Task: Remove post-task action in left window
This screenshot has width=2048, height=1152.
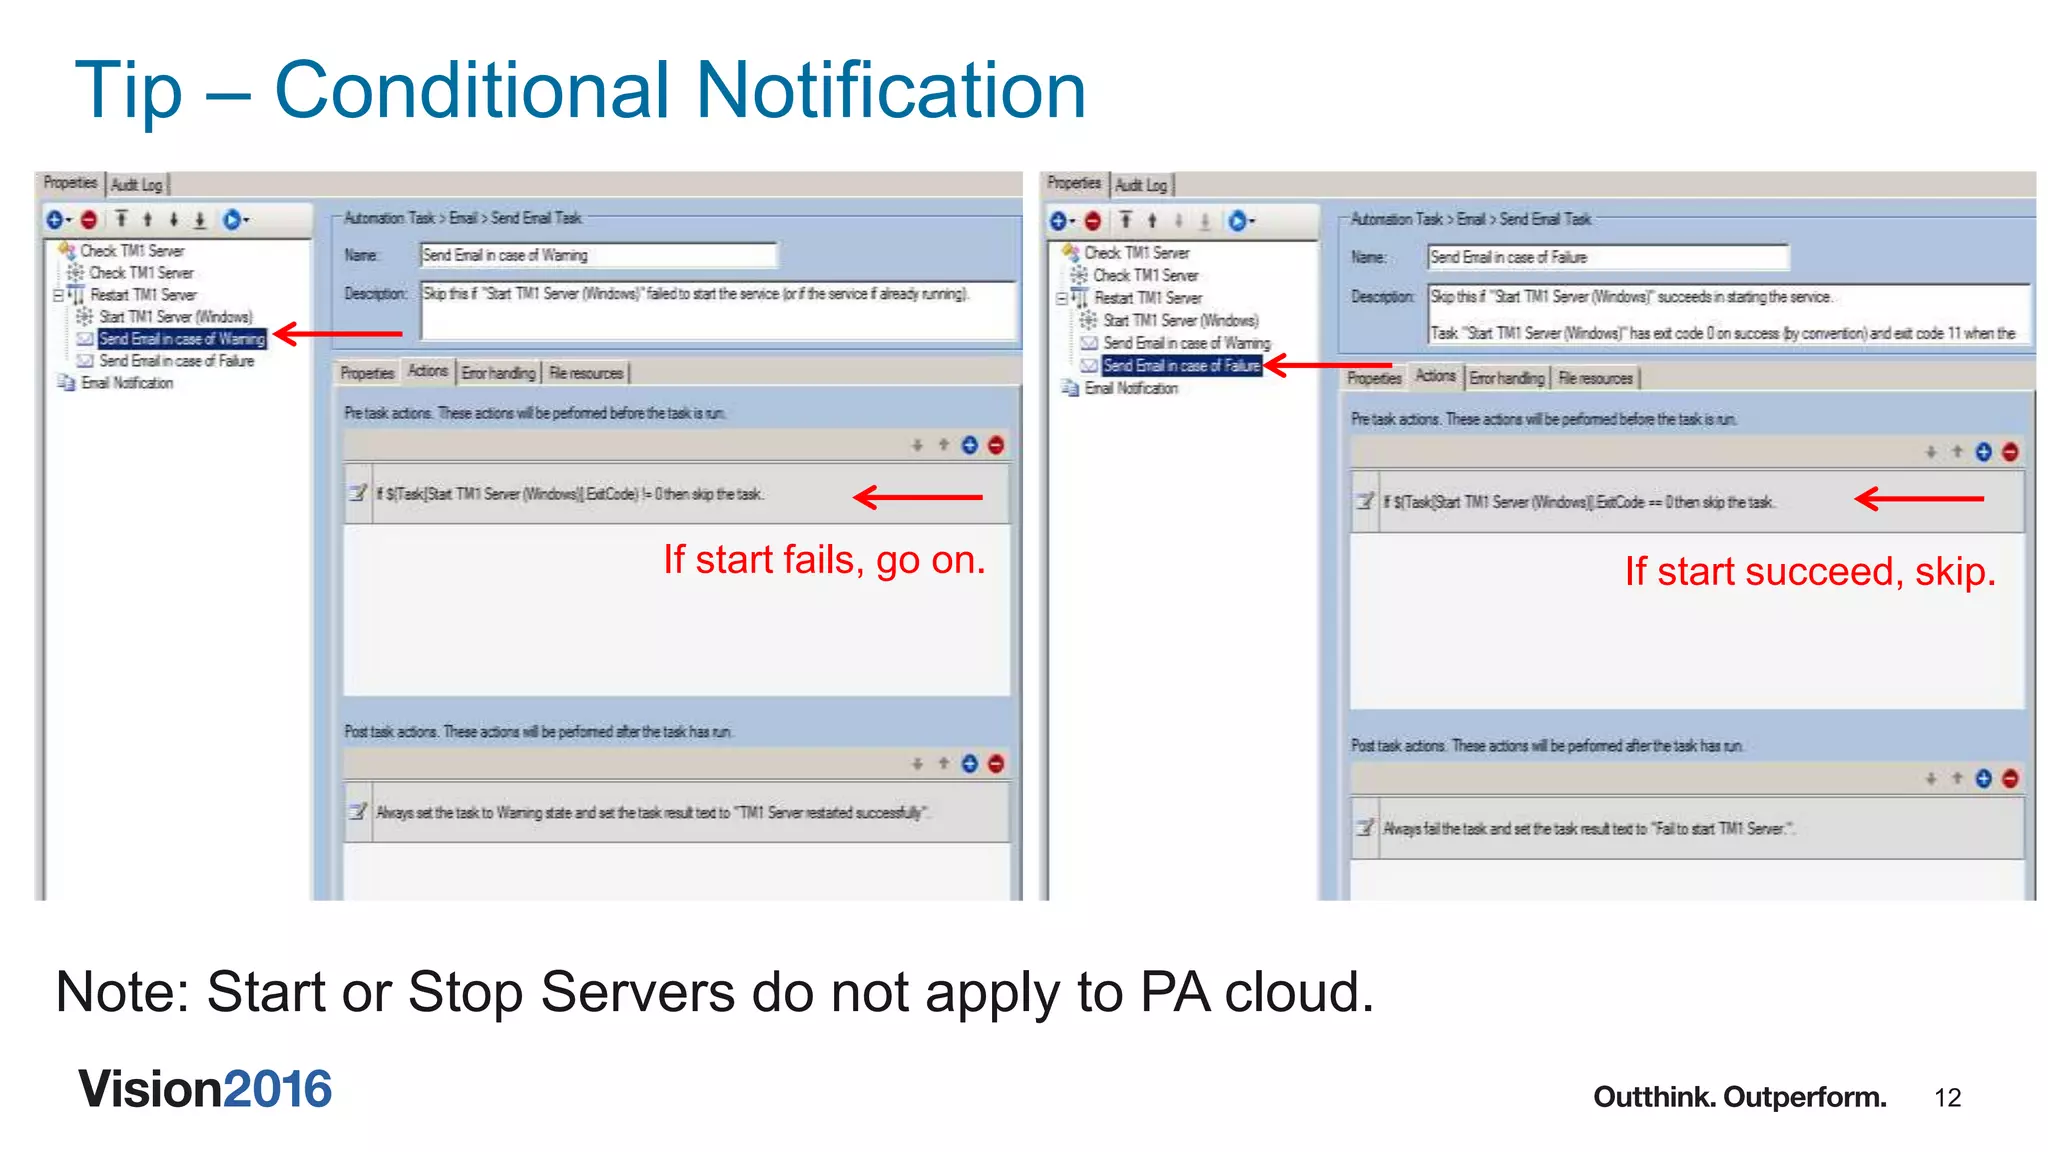Action: 996,764
